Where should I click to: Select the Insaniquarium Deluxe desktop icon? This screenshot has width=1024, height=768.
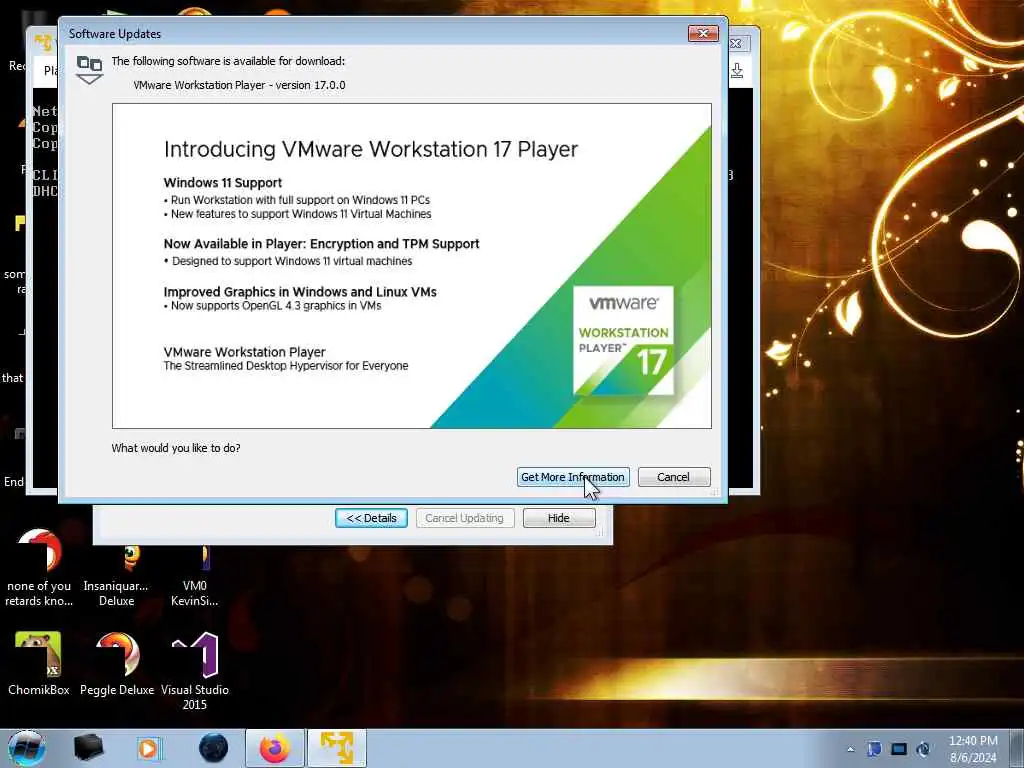(x=116, y=577)
